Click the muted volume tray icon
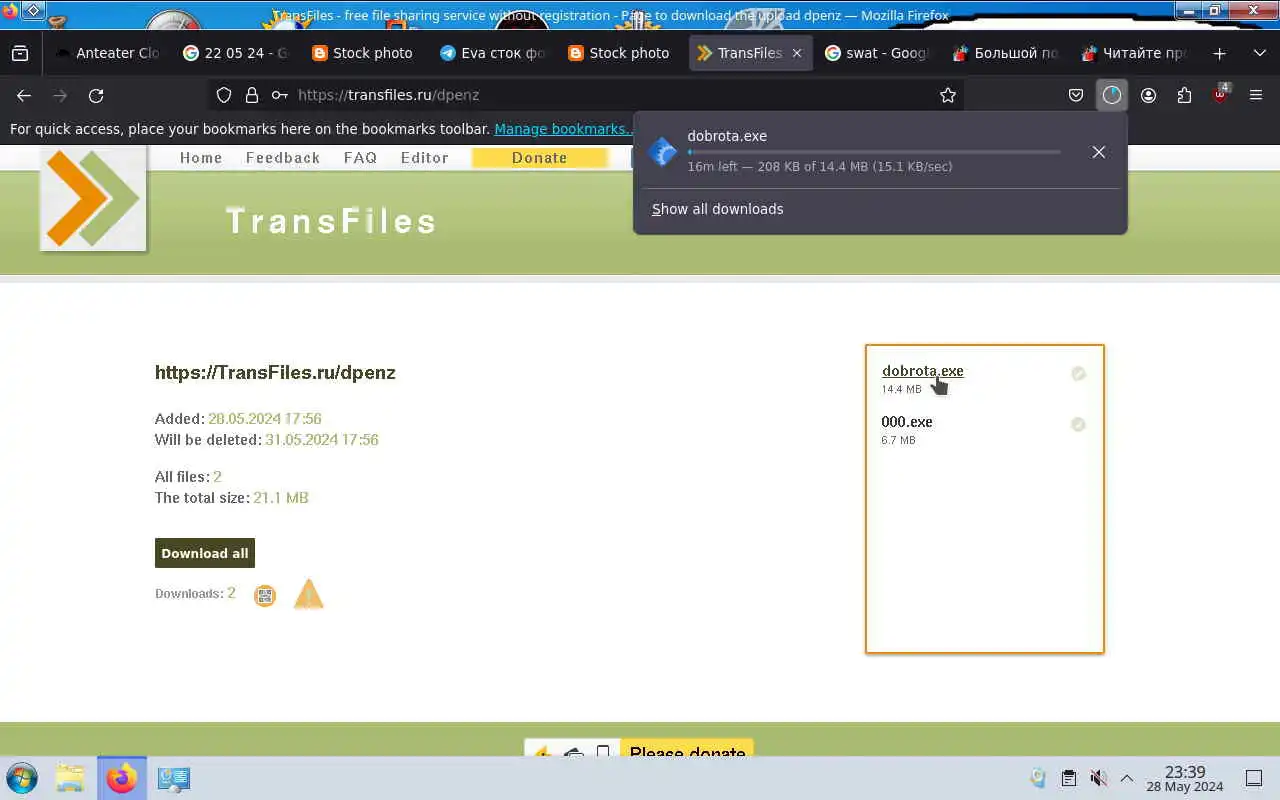This screenshot has height=800, width=1280. 1098,778
